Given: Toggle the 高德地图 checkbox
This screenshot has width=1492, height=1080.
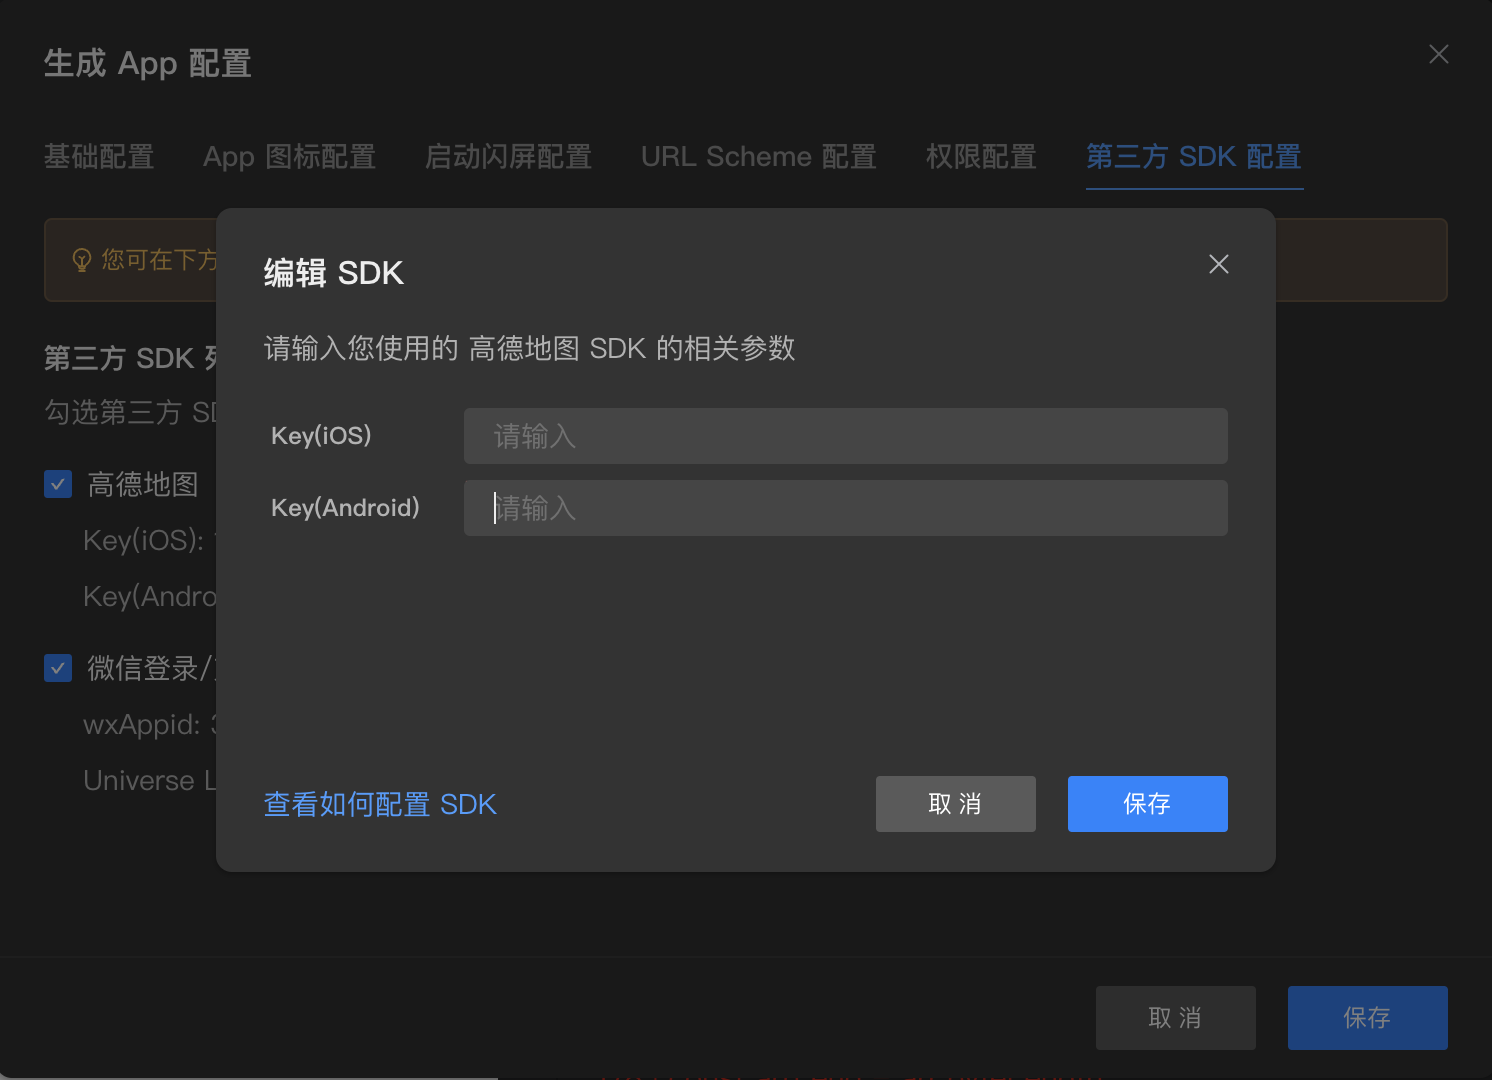Looking at the screenshot, I should (58, 485).
